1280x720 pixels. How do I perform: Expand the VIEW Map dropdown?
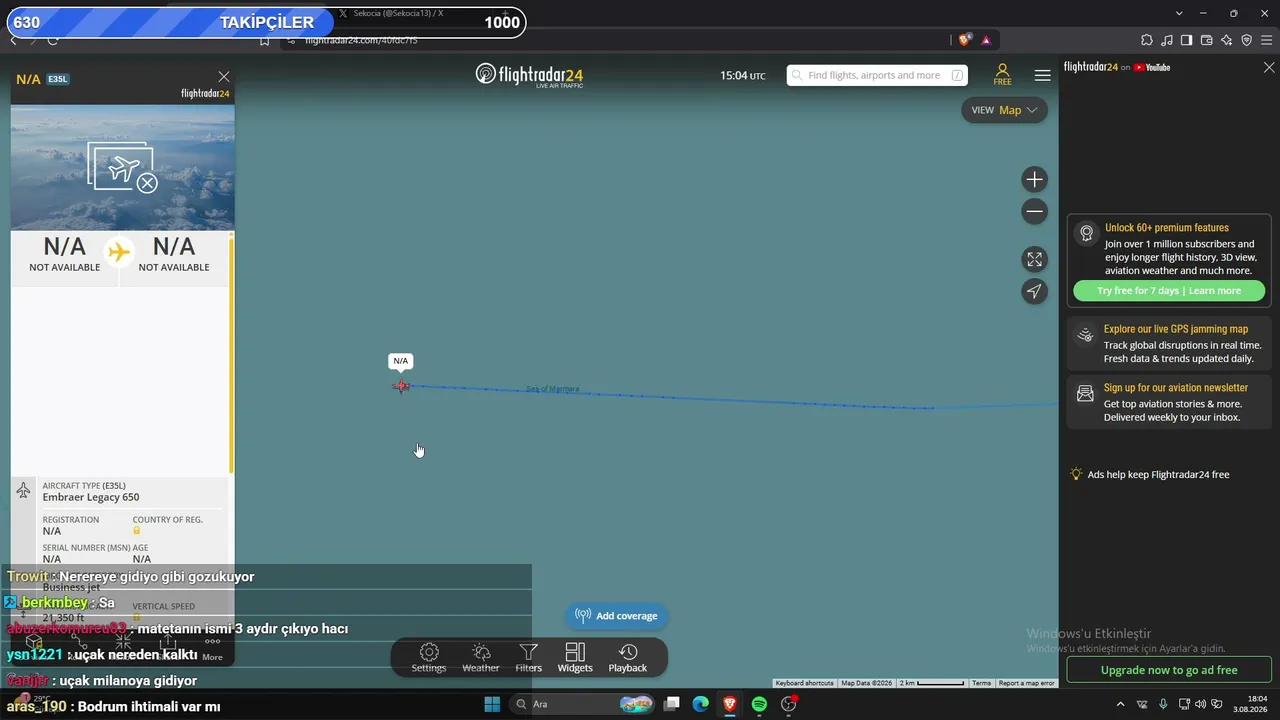click(x=1004, y=110)
